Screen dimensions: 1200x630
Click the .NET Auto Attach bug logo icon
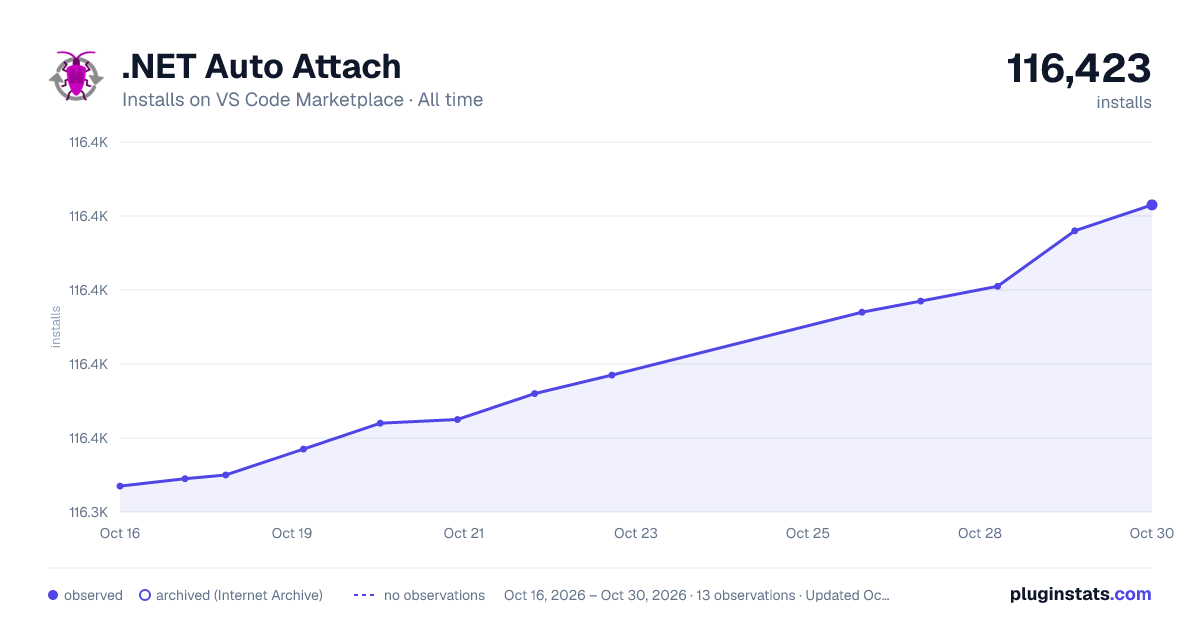pyautogui.click(x=76, y=76)
